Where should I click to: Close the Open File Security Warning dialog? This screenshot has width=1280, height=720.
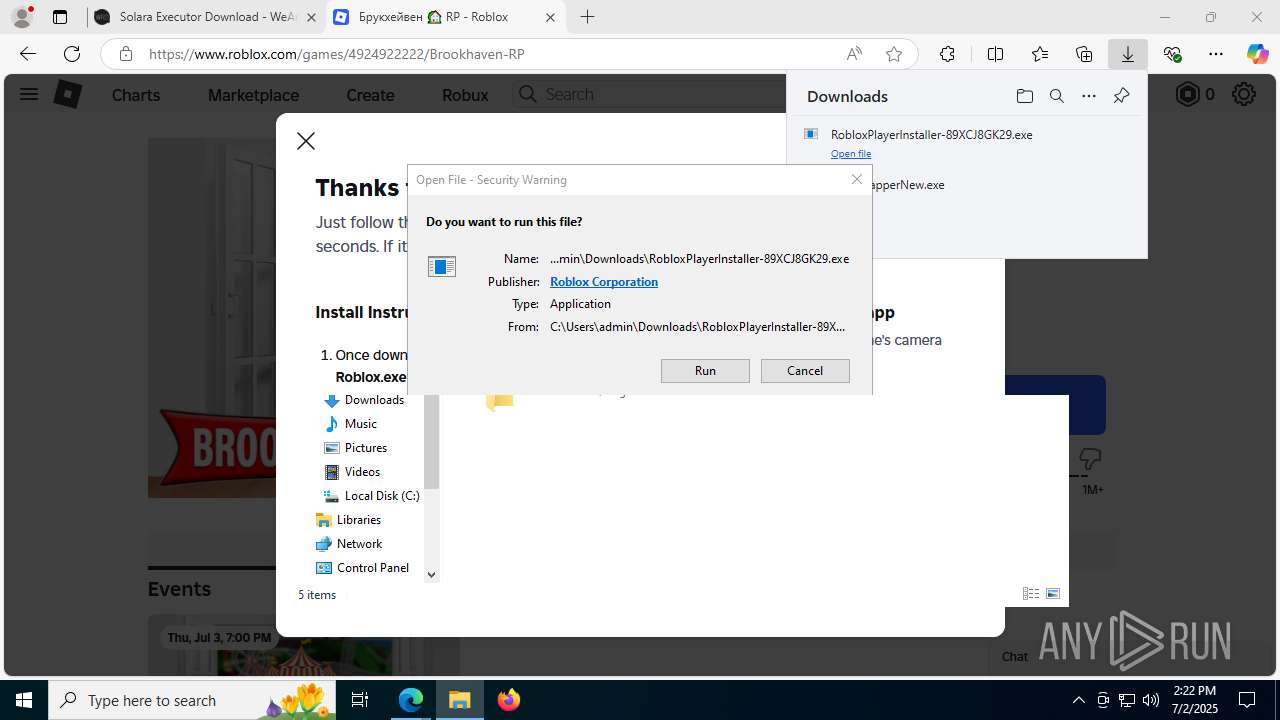point(856,179)
